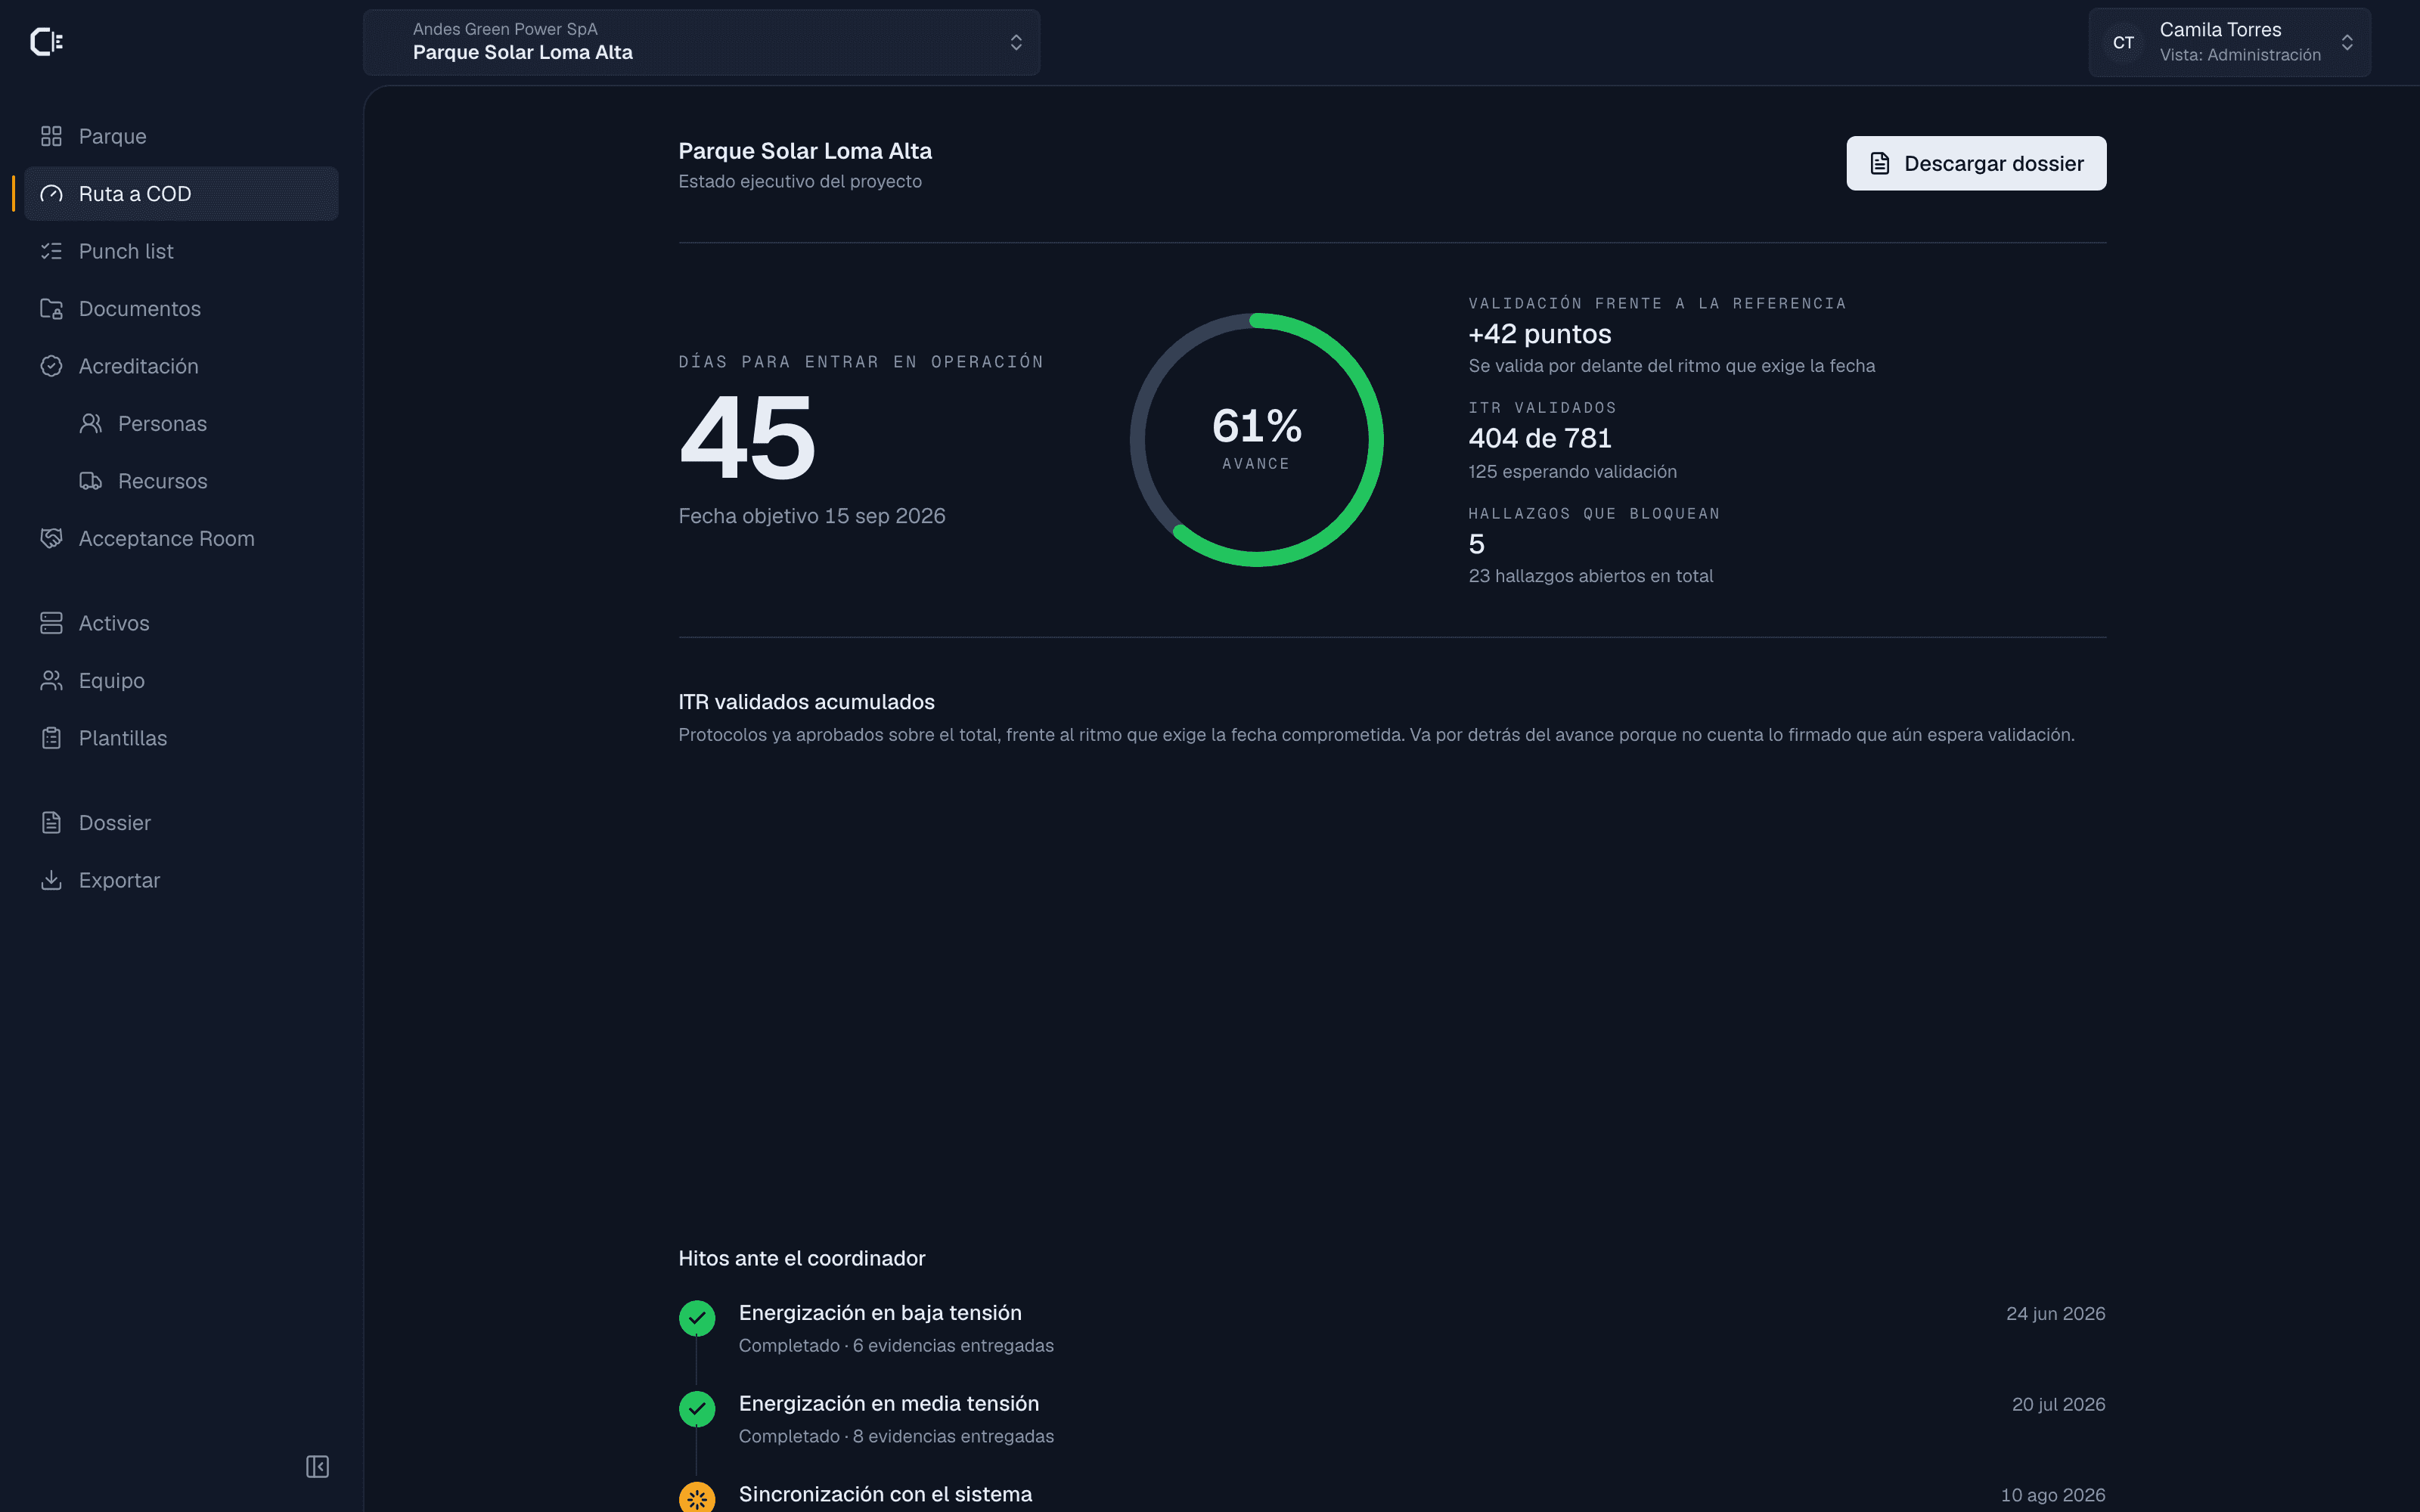Open Exportar page
This screenshot has height=1512, width=2420.
click(x=181, y=880)
